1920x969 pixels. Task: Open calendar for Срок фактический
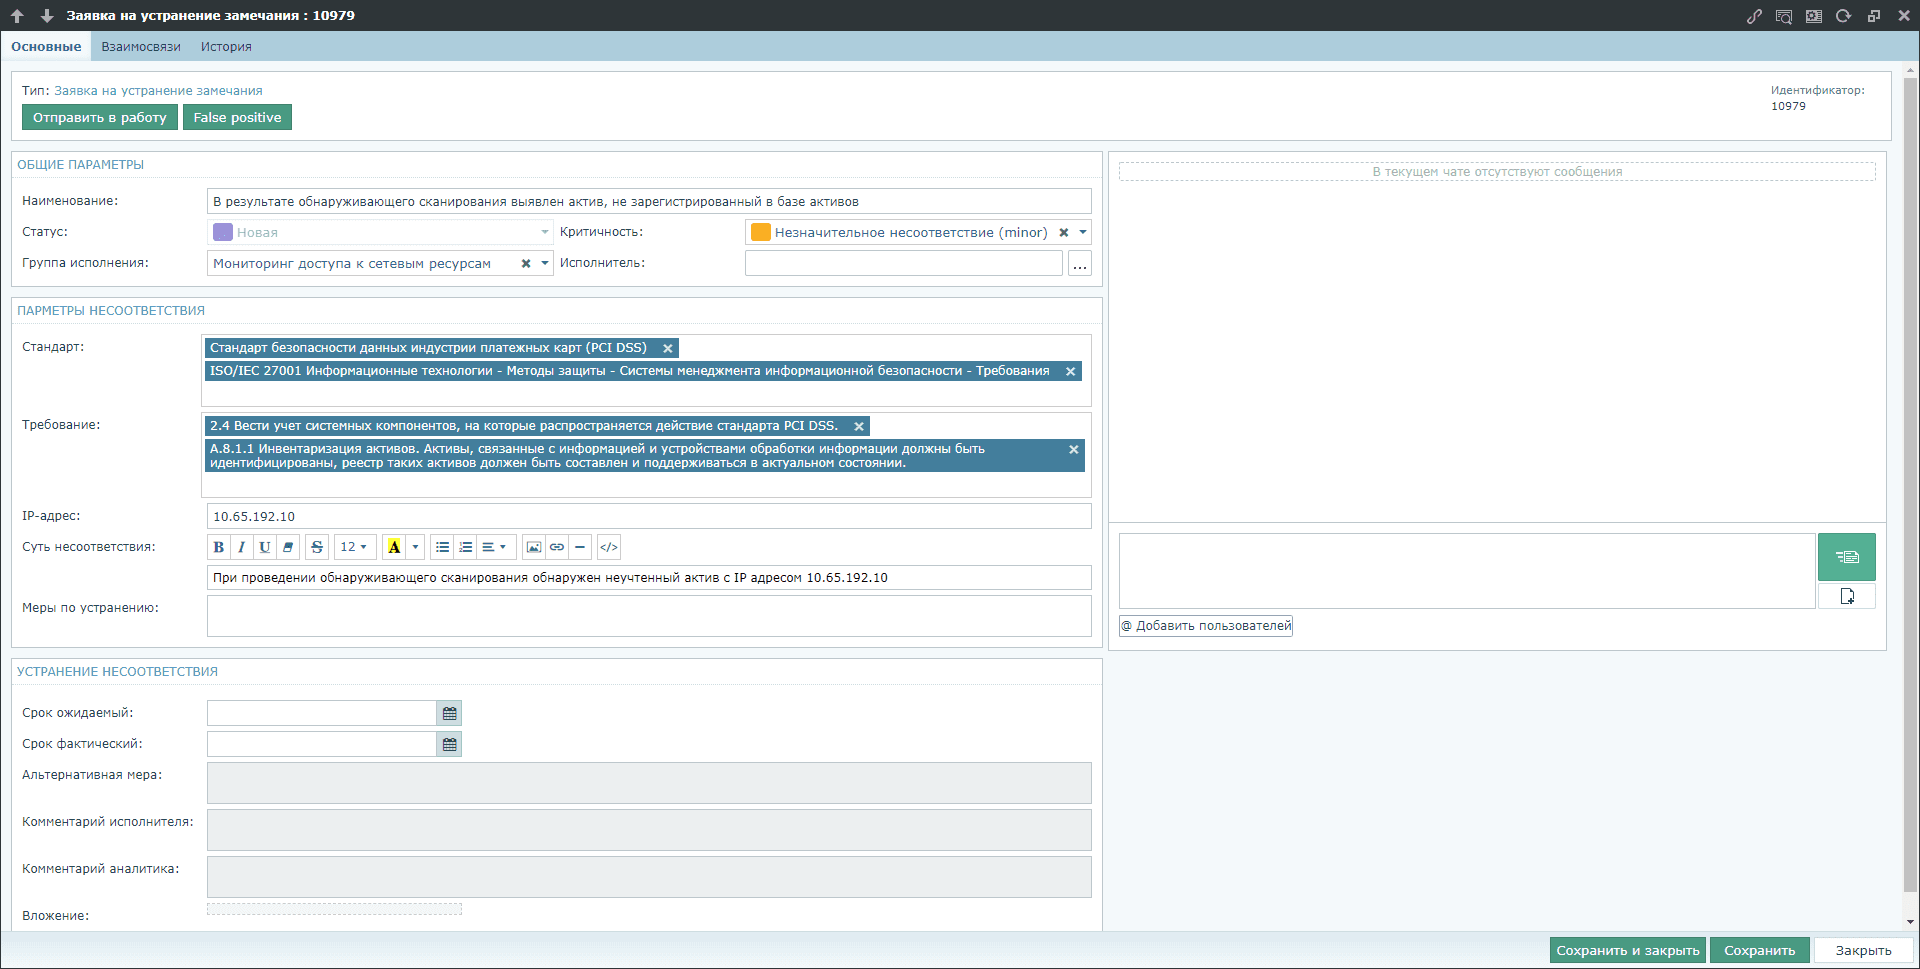point(450,744)
